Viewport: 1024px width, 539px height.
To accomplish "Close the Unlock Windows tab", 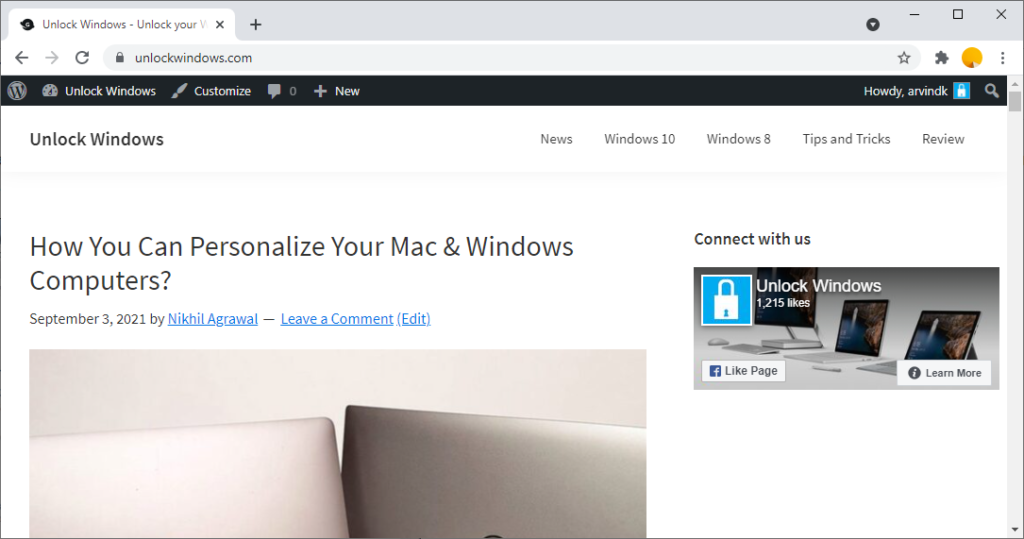I will pos(220,25).
